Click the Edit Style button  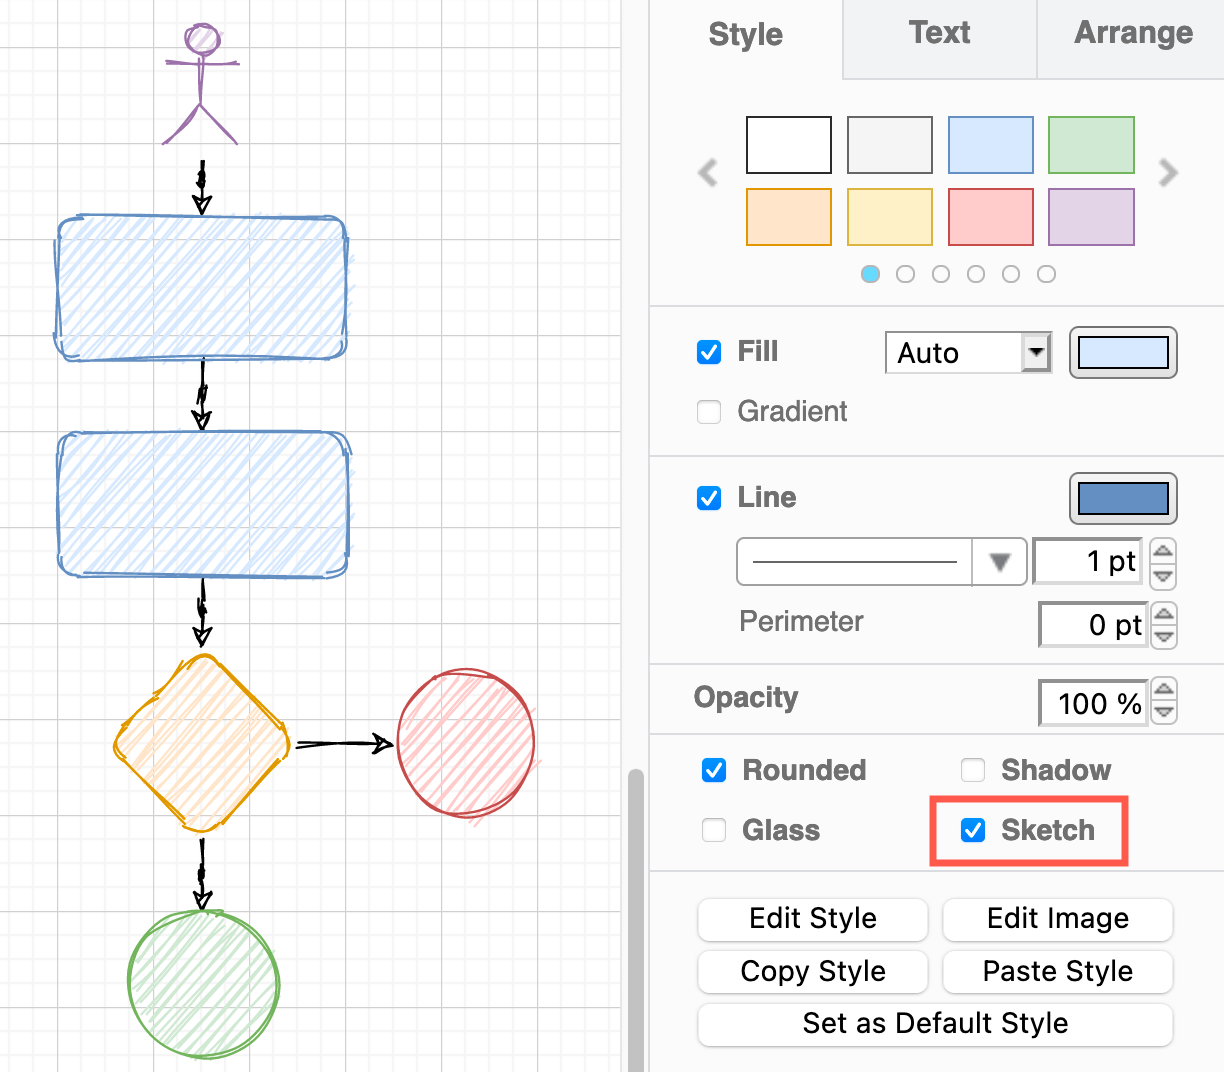(812, 919)
